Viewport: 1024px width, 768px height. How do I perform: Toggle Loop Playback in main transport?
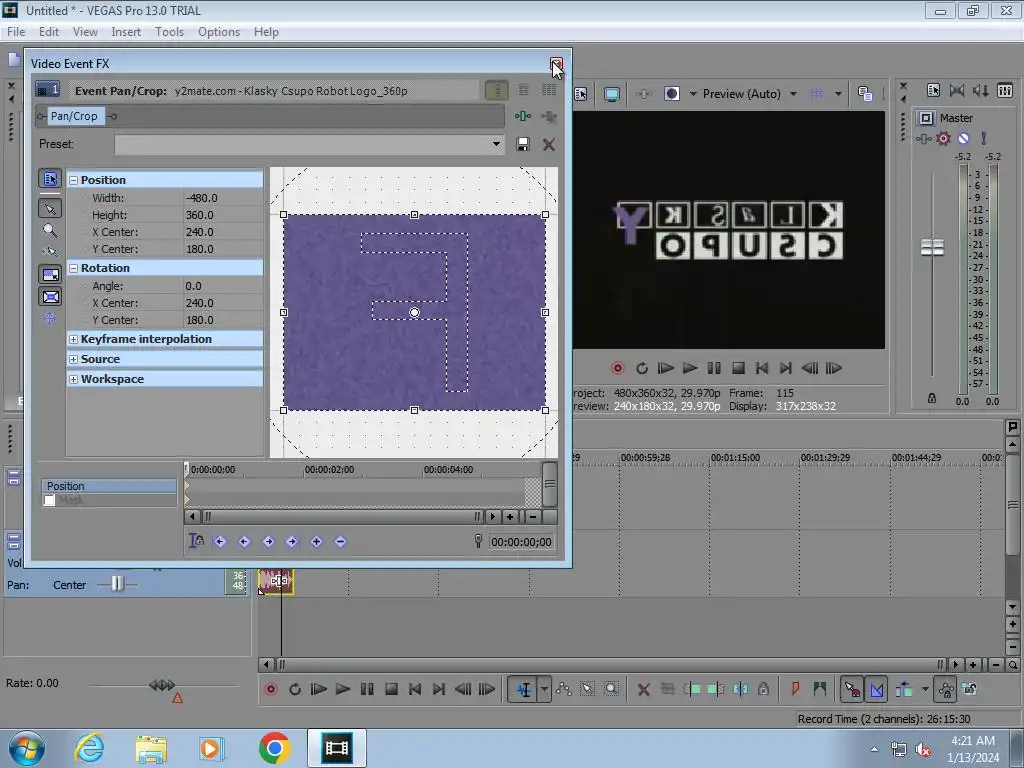point(295,689)
